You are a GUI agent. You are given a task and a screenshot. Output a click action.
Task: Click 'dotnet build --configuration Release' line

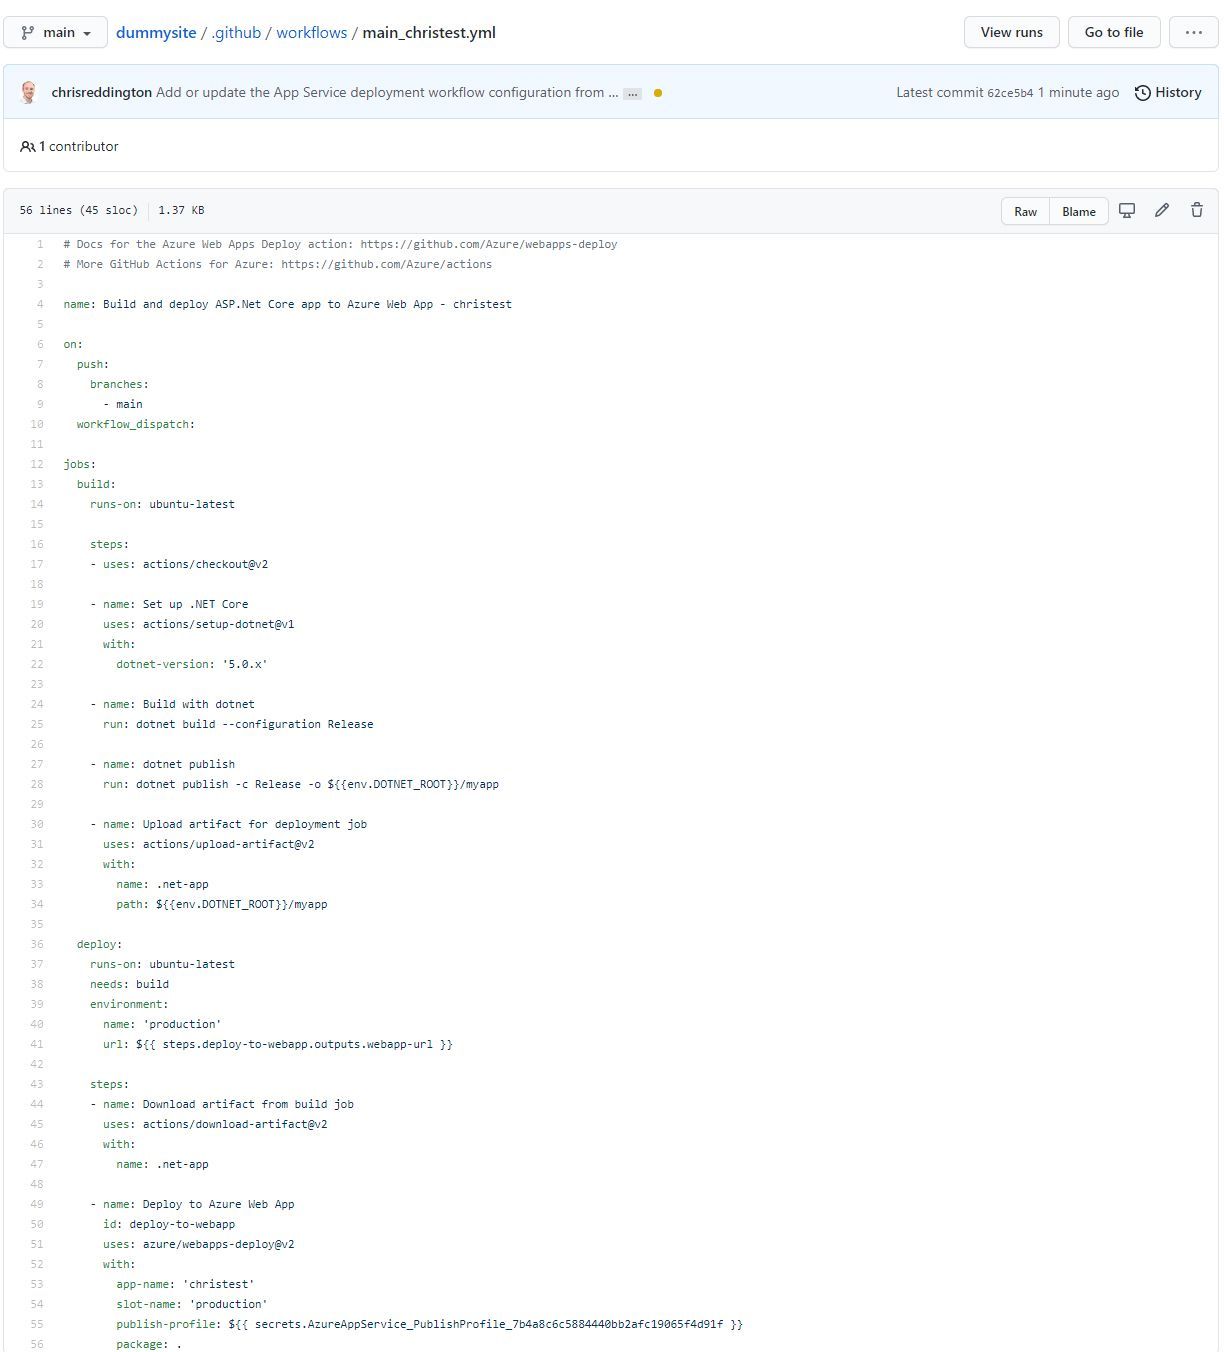pos(254,724)
